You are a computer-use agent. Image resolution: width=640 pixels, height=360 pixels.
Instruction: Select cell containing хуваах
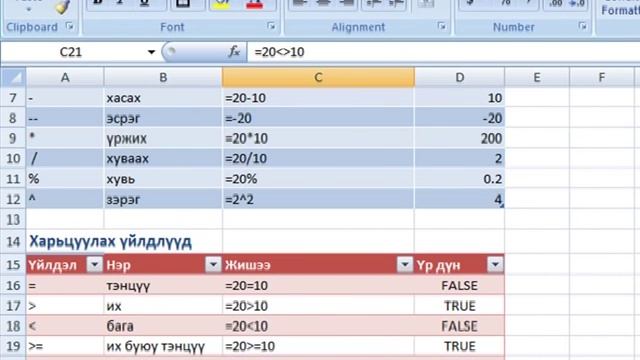(163, 158)
